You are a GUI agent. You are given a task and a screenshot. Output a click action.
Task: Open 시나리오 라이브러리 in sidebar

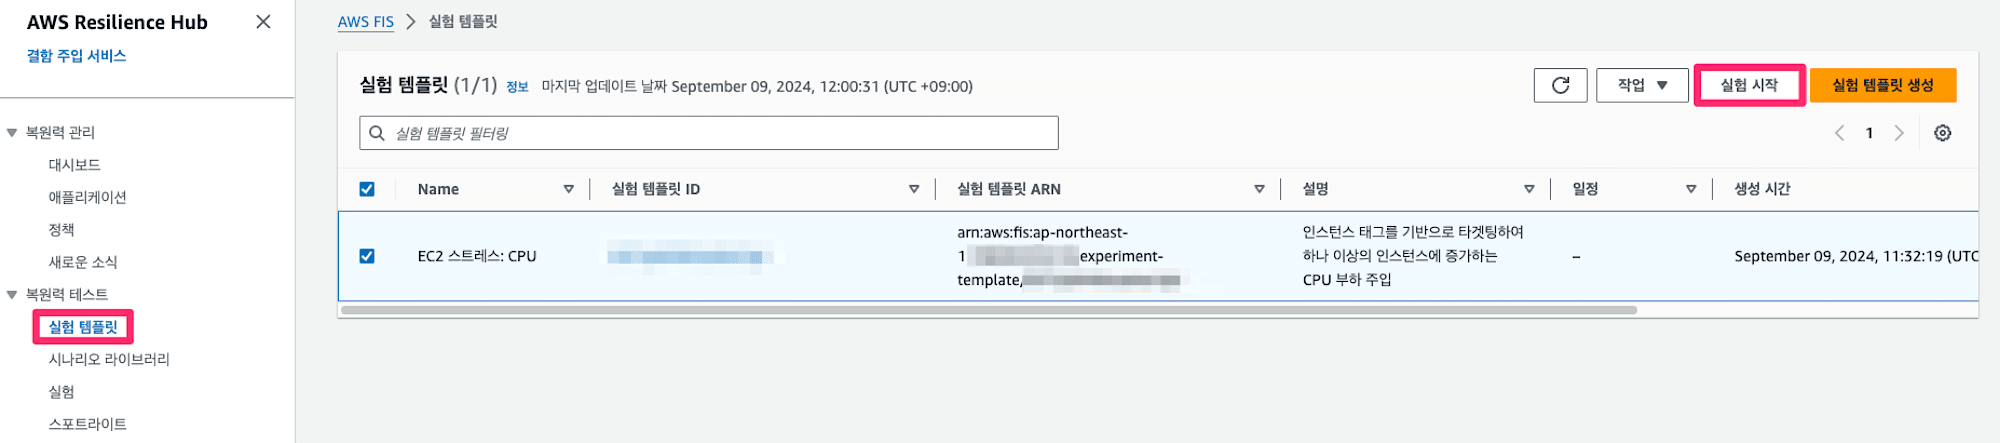(x=109, y=359)
